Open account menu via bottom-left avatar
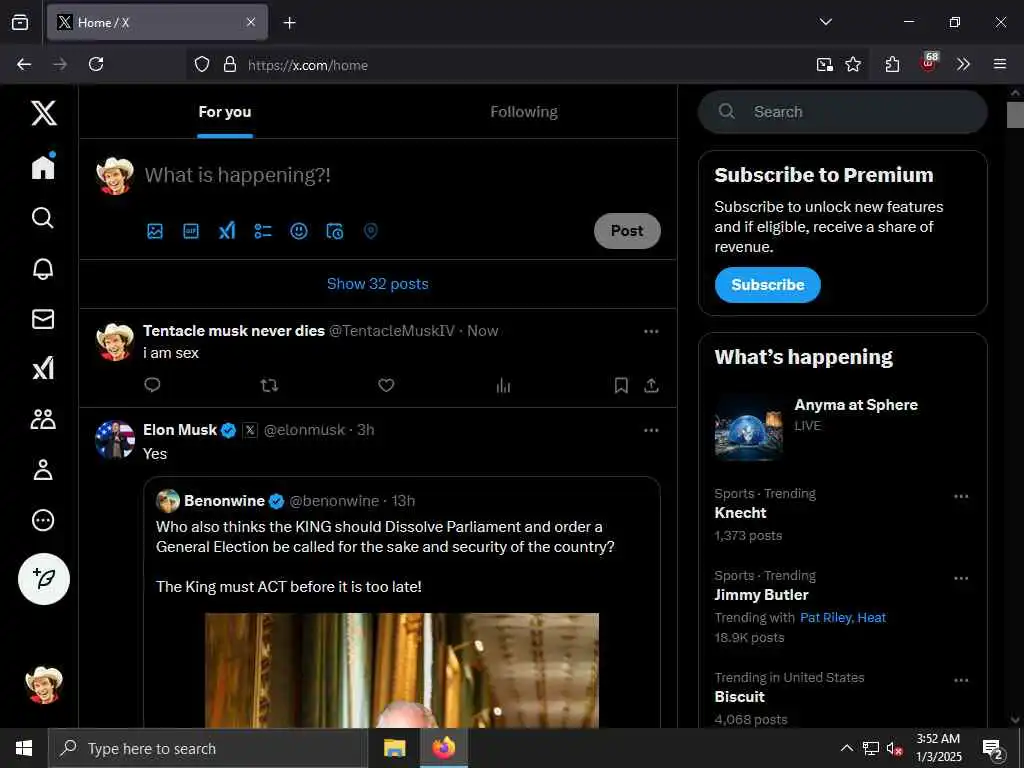Viewport: 1024px width, 768px height. coord(44,685)
